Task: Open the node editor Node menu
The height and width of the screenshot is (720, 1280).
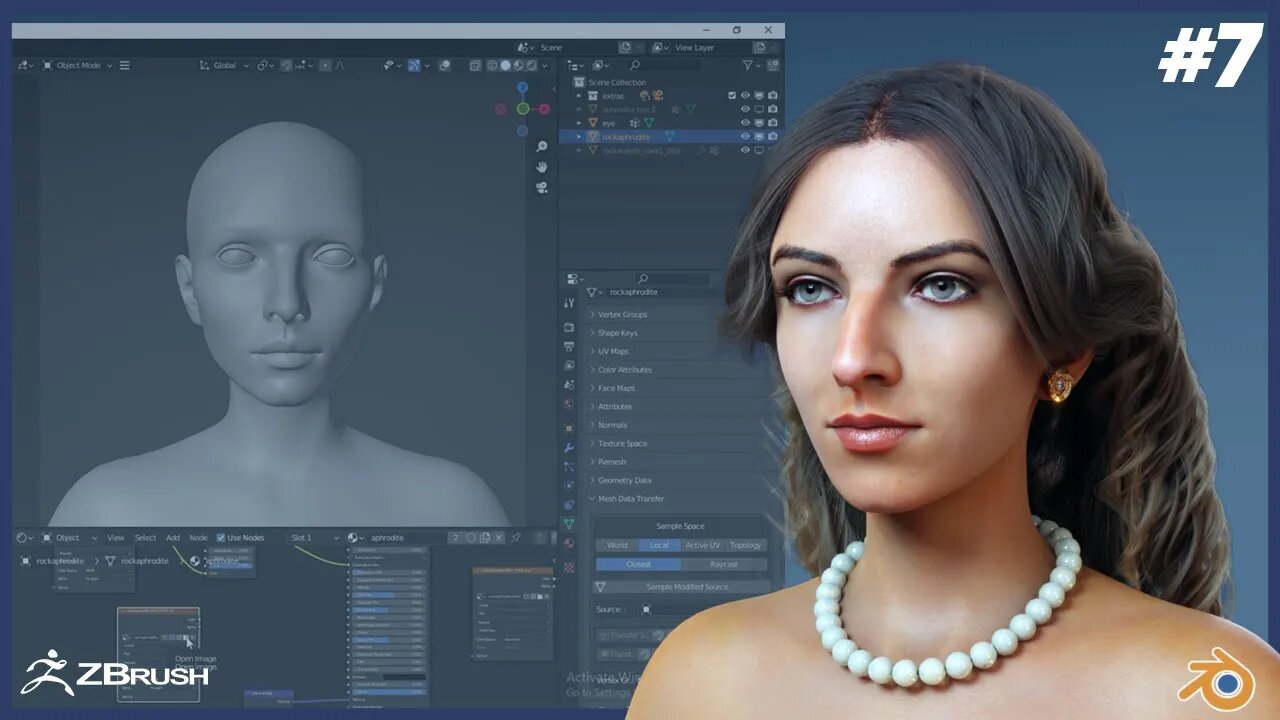Action: [198, 538]
